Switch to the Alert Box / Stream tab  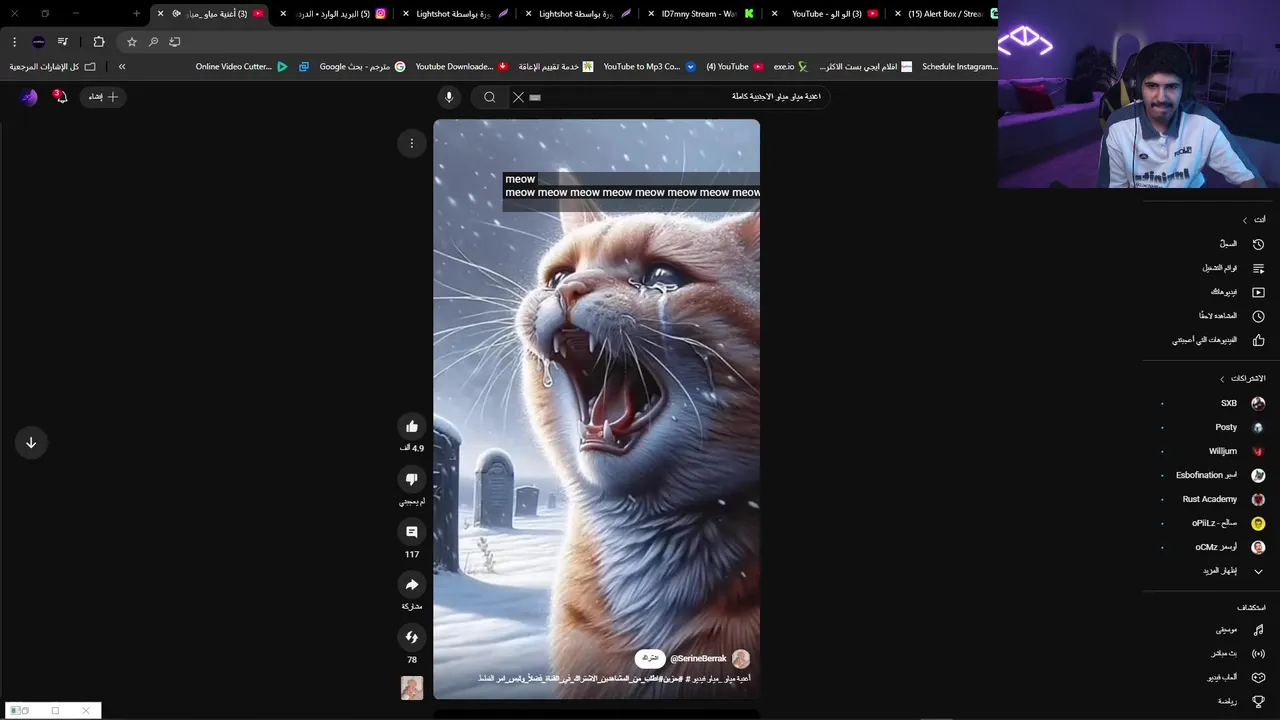946,14
